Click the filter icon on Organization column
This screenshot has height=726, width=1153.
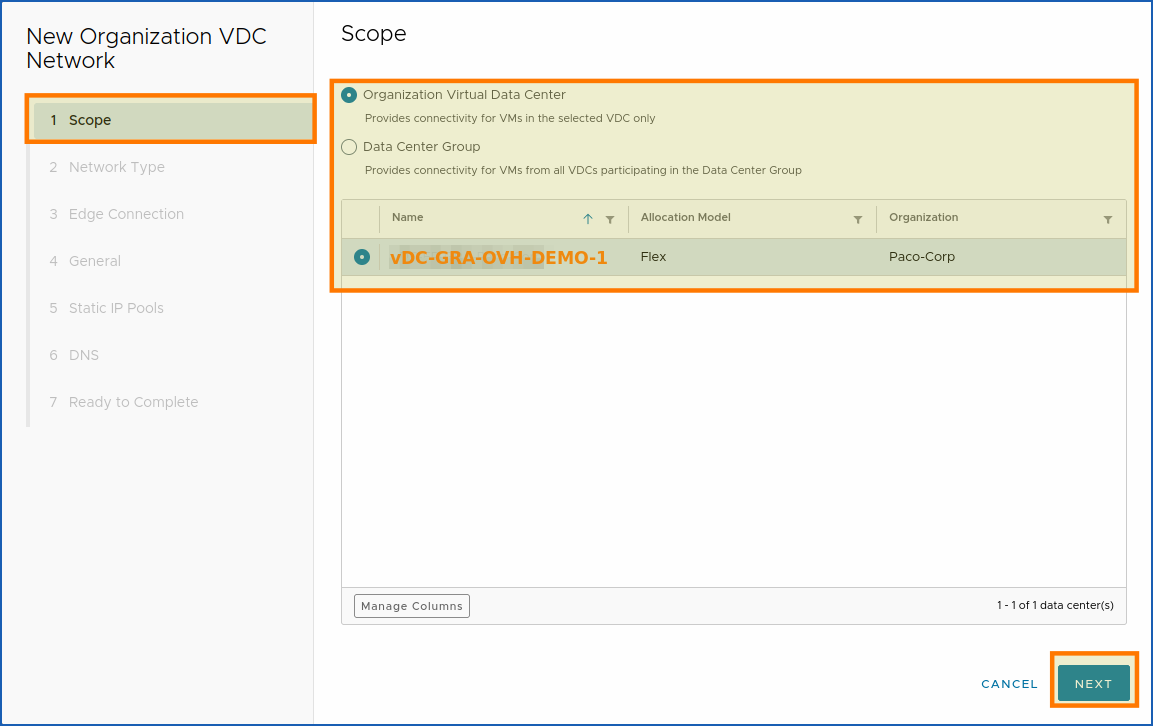1107,218
